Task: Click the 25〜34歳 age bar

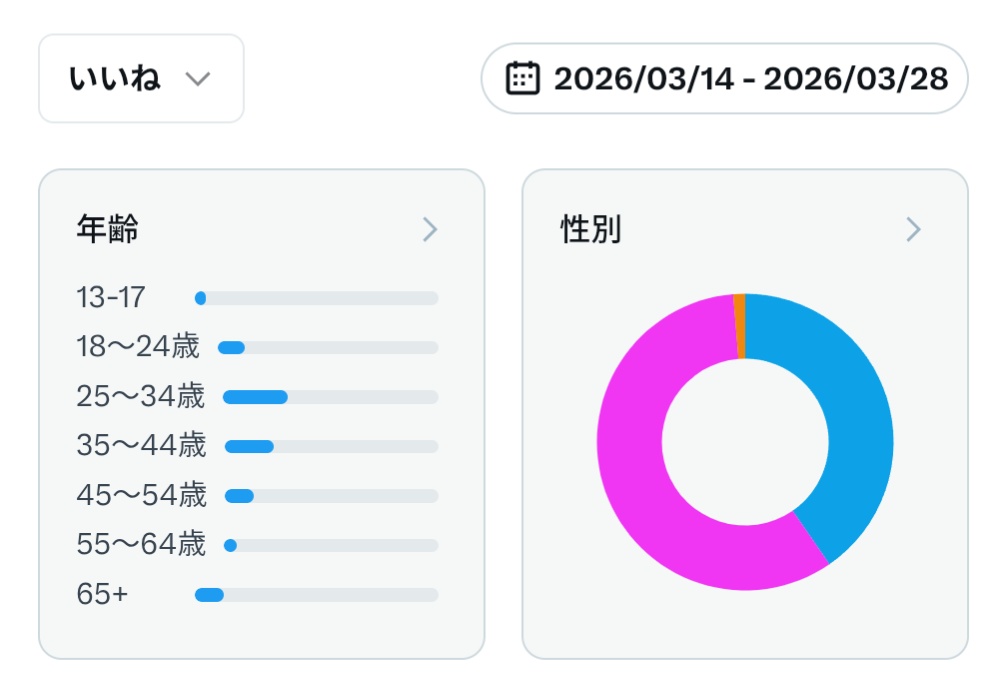Action: coord(330,398)
